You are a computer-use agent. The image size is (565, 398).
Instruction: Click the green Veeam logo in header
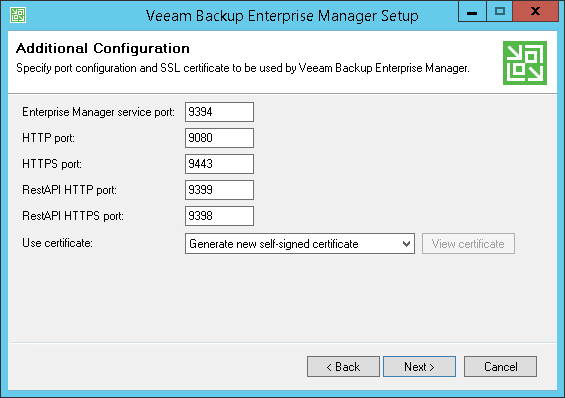[525, 63]
